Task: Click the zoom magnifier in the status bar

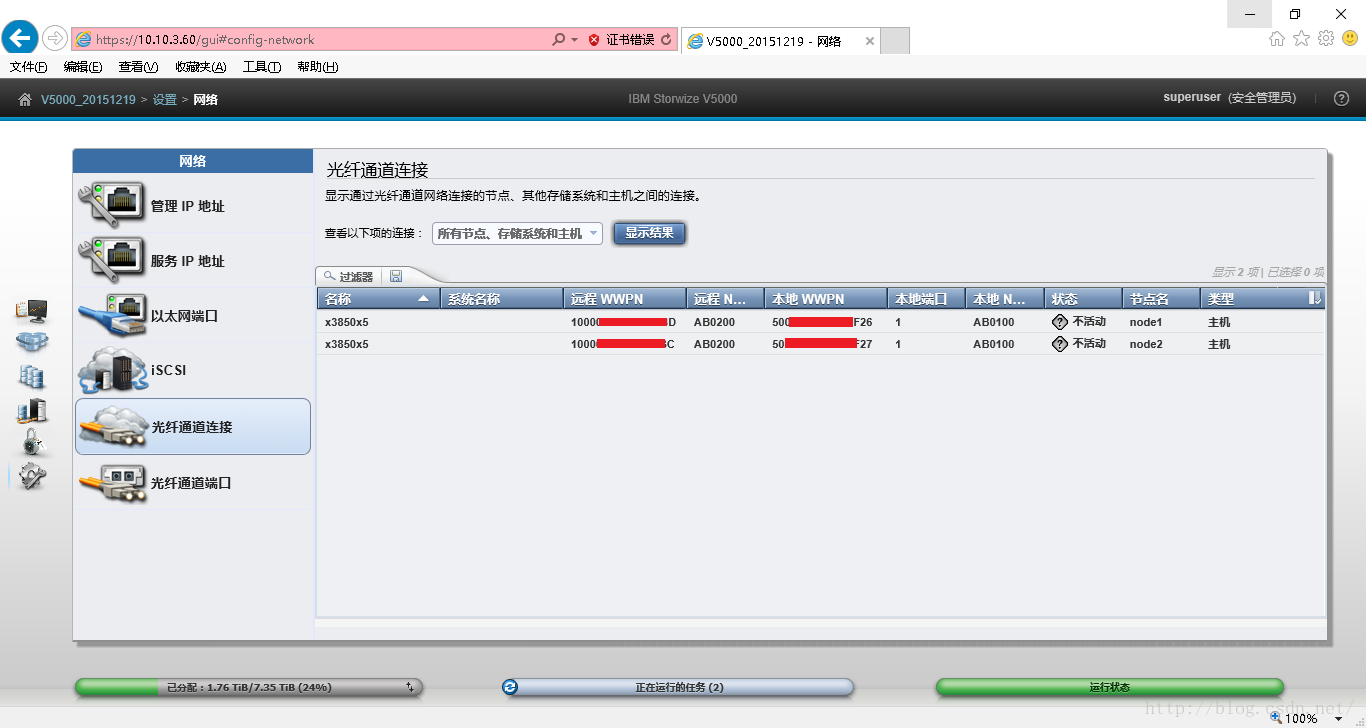Action: coord(1276,717)
